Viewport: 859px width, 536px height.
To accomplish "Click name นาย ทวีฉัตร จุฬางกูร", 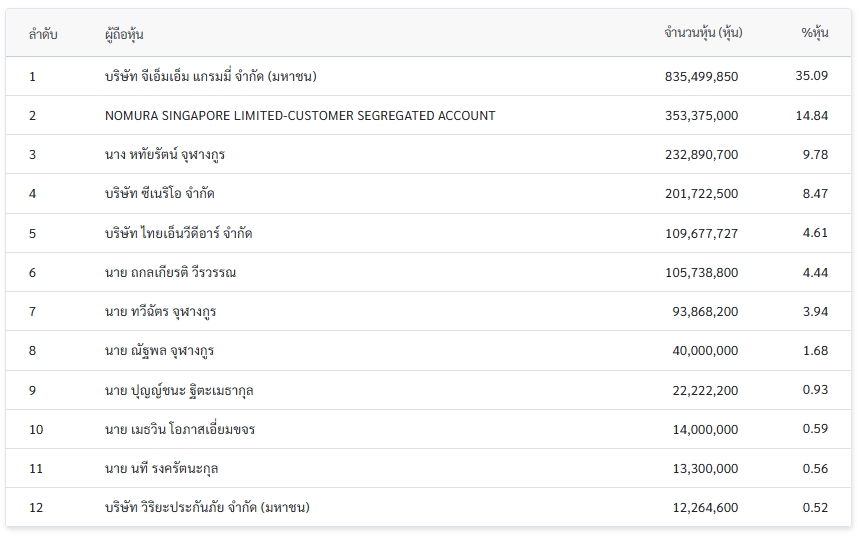I will pos(161,311).
